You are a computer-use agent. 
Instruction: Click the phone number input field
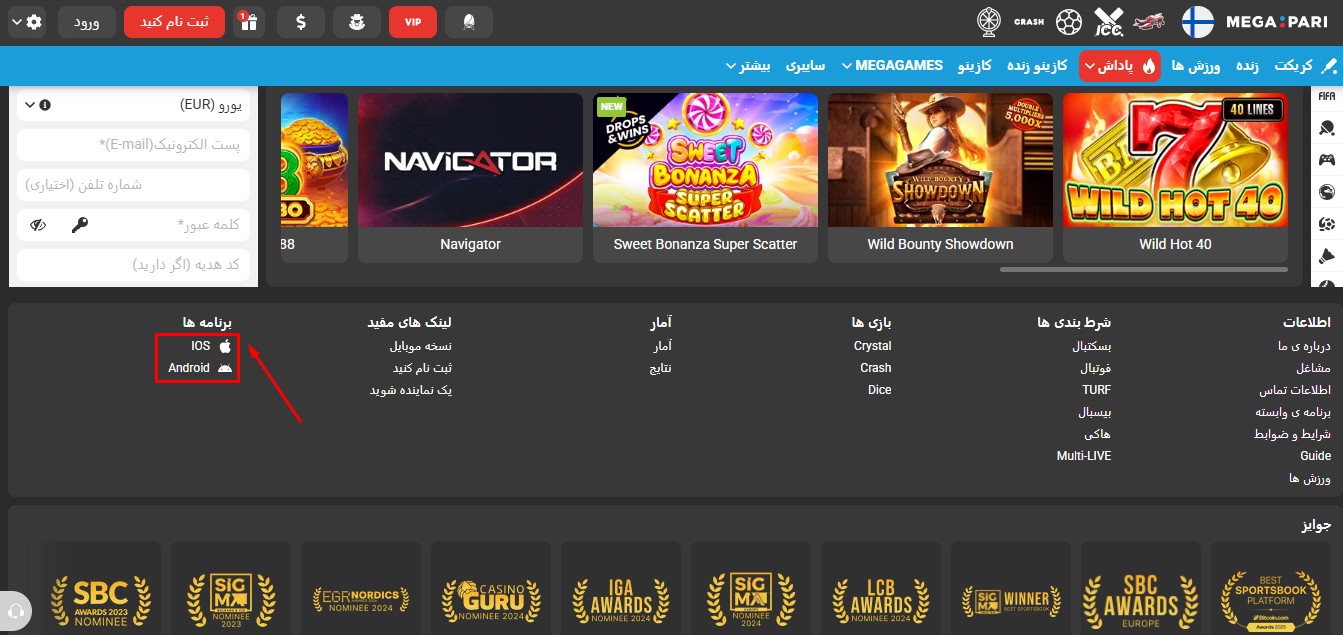pyautogui.click(x=134, y=185)
